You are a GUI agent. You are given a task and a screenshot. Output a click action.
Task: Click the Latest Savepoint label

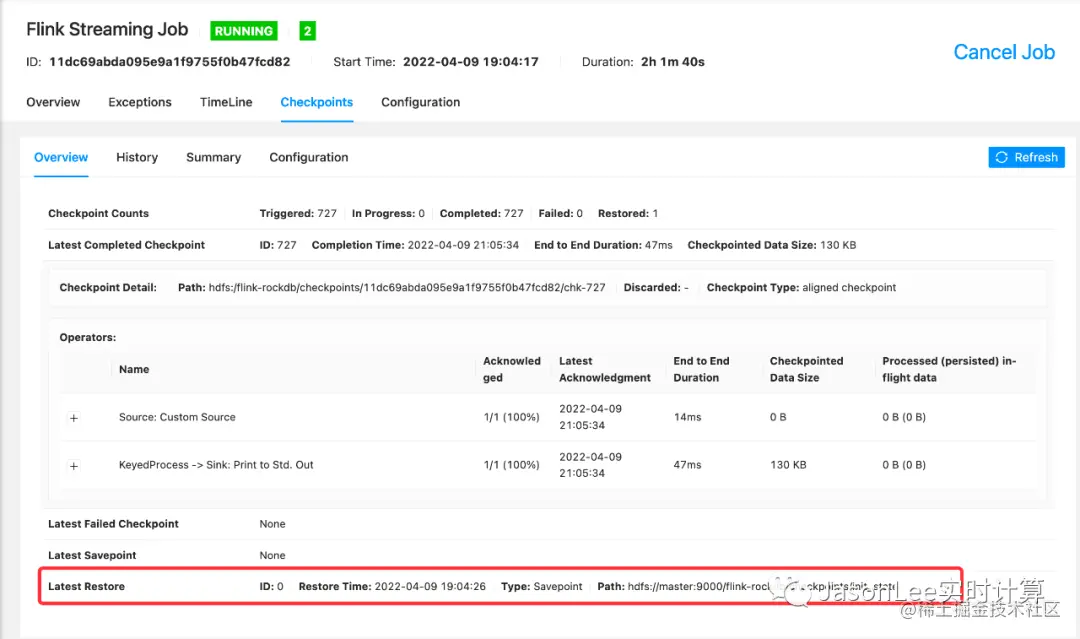pyautogui.click(x=92, y=556)
